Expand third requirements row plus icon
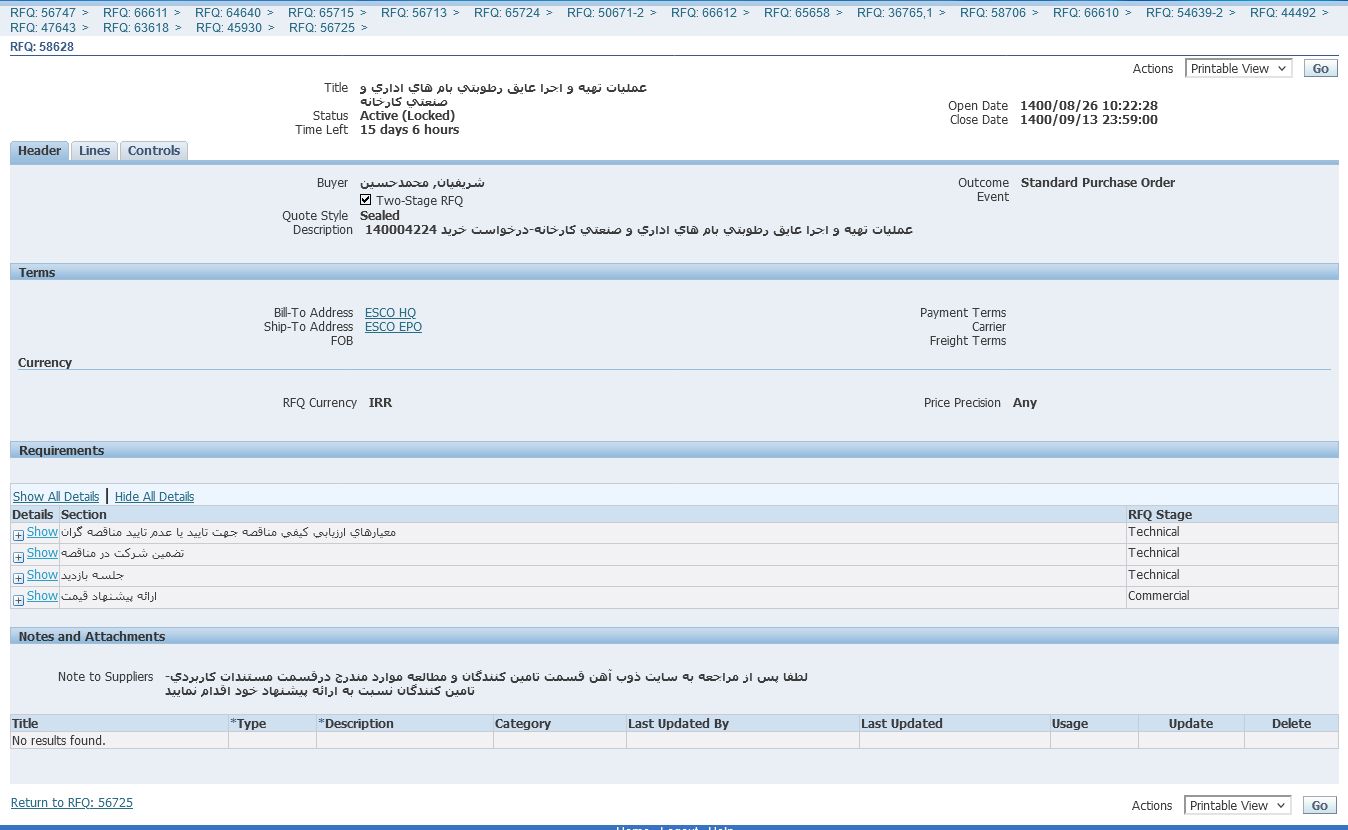1348x830 pixels. coord(18,578)
